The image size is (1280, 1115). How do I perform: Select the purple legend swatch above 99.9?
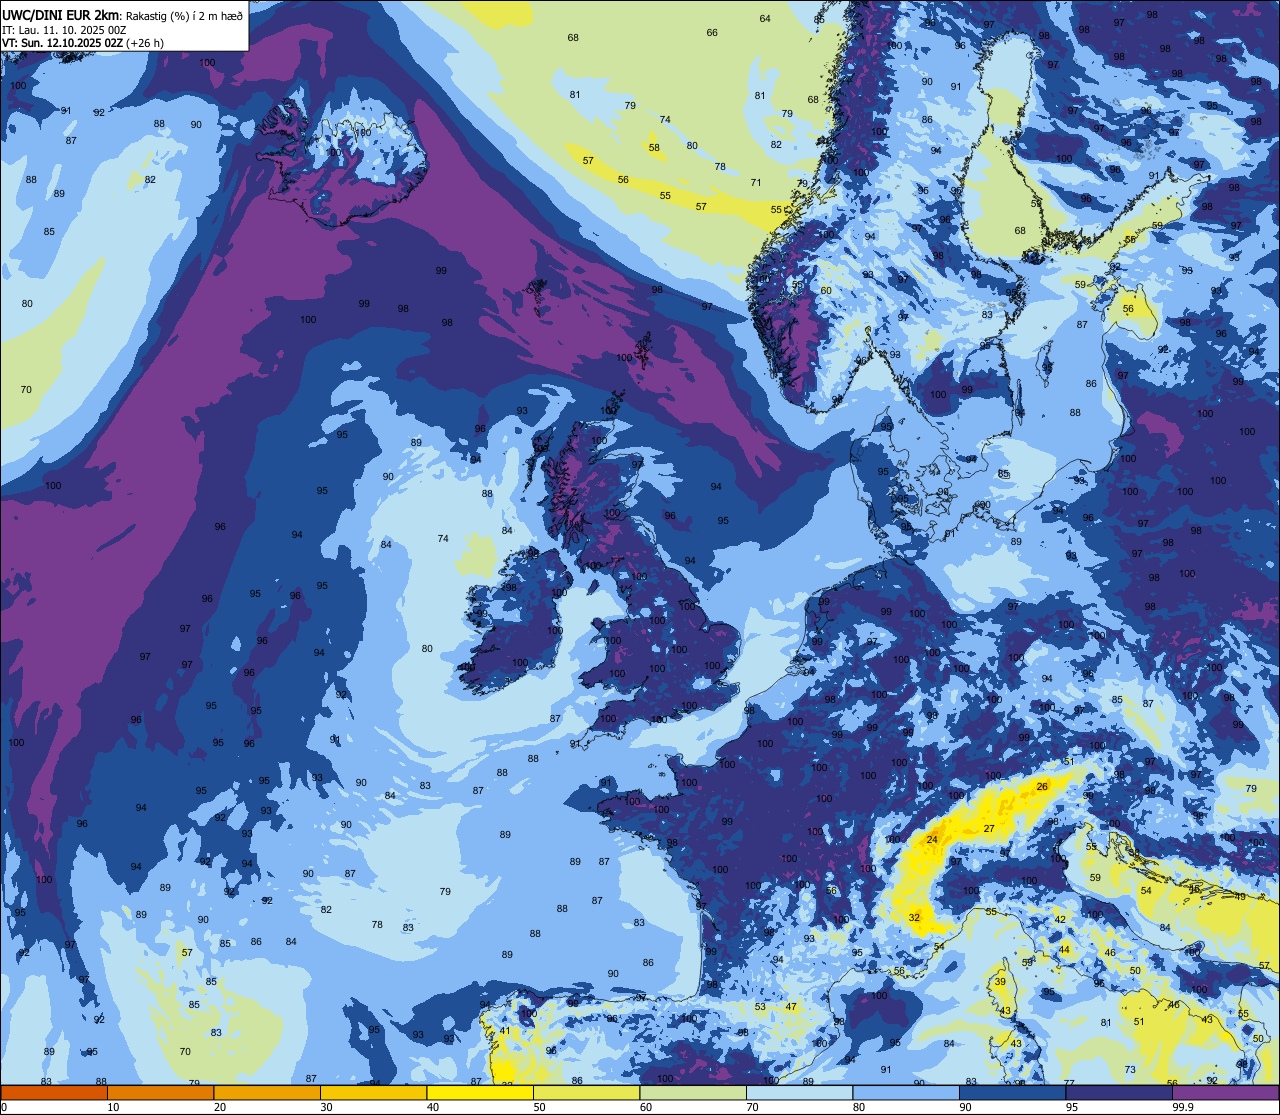pos(1225,1092)
